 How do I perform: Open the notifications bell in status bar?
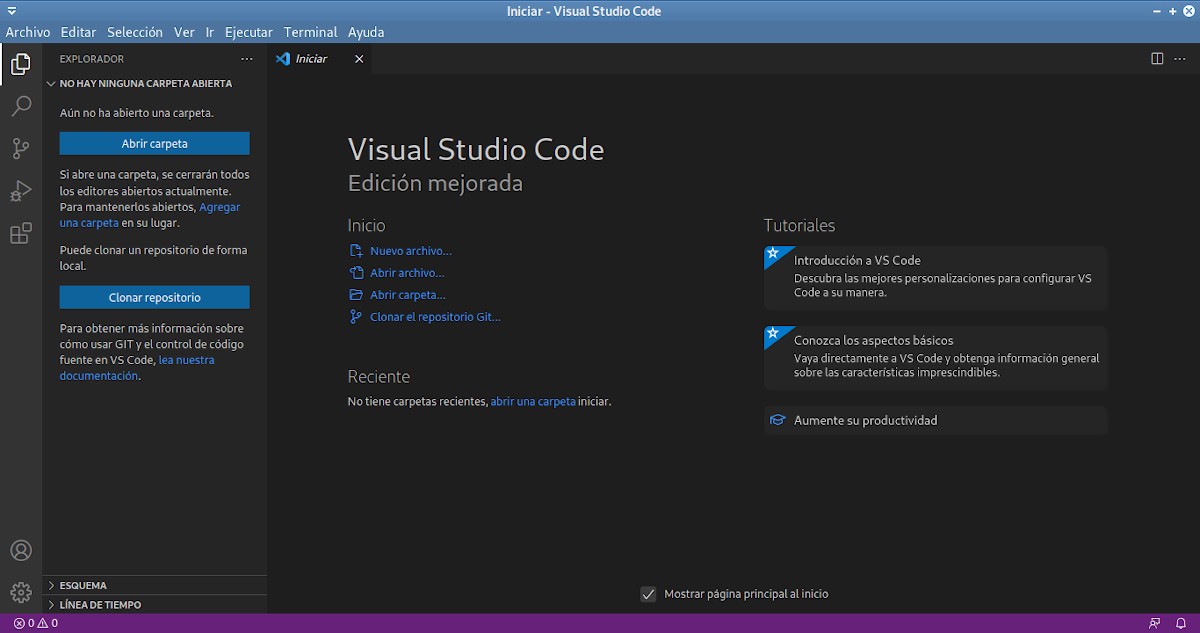point(1181,623)
